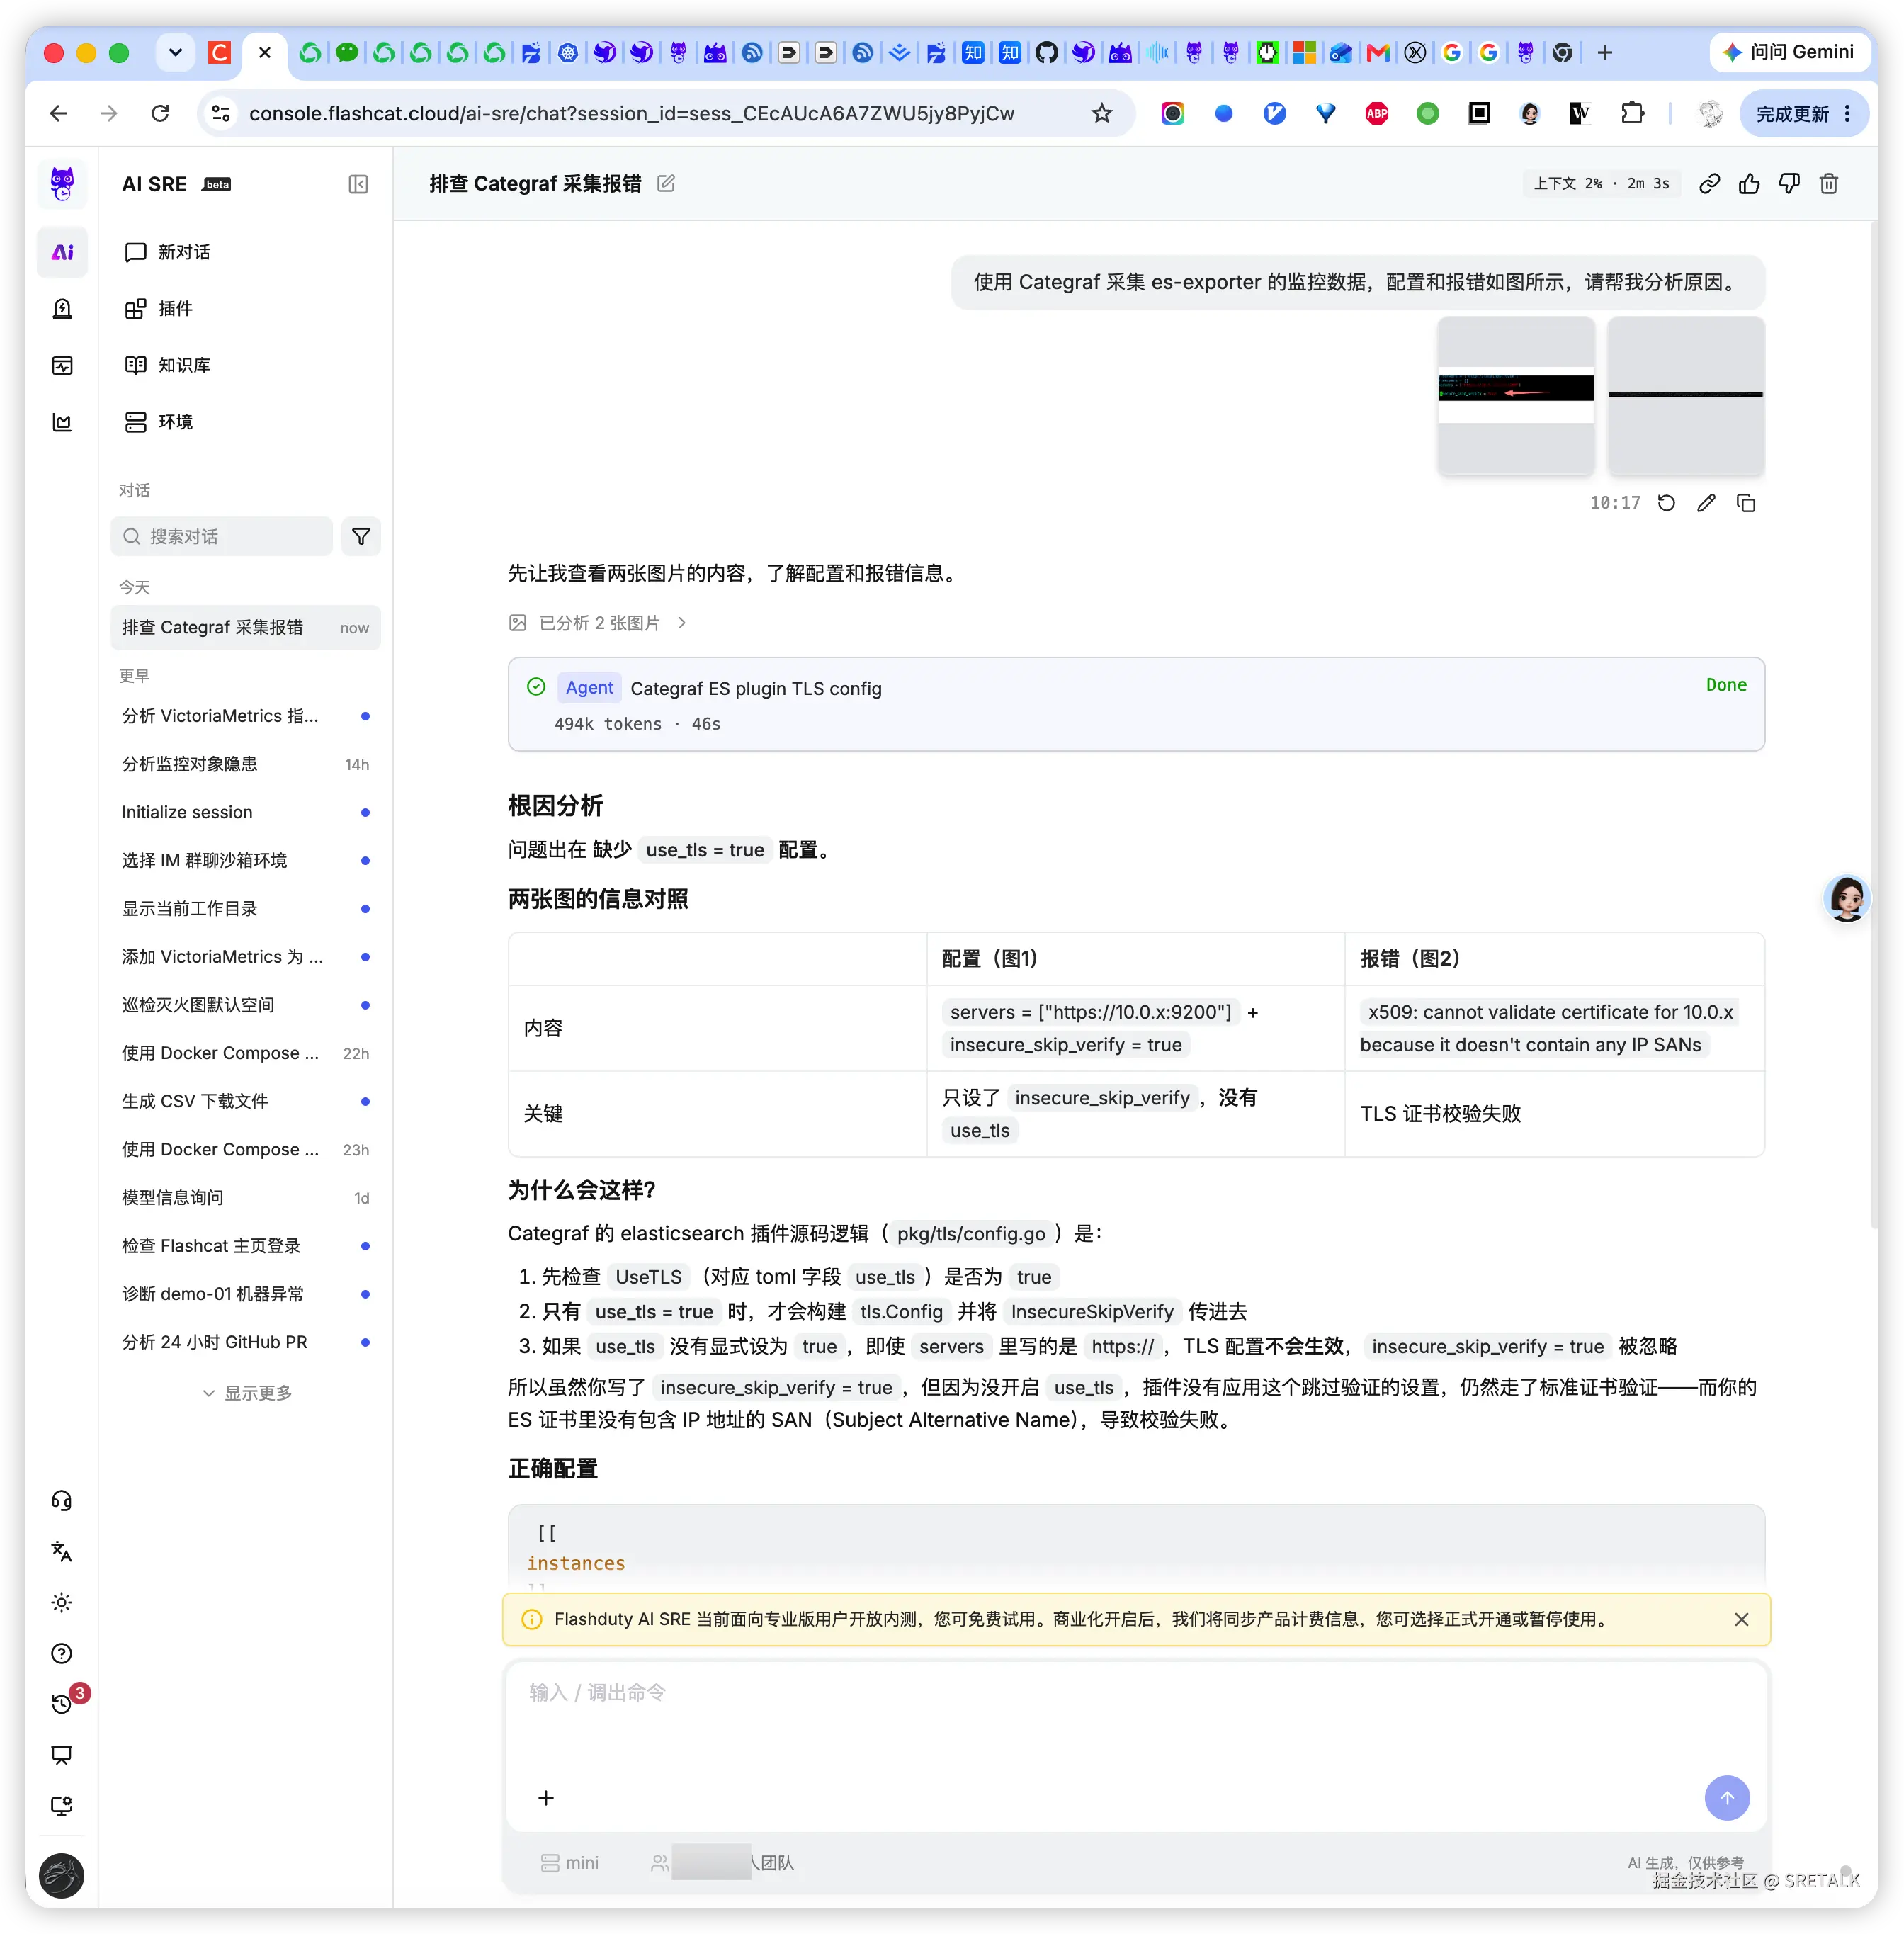Open the 插件 plugins section
Screen dimensions: 1904x1934
[158, 309]
